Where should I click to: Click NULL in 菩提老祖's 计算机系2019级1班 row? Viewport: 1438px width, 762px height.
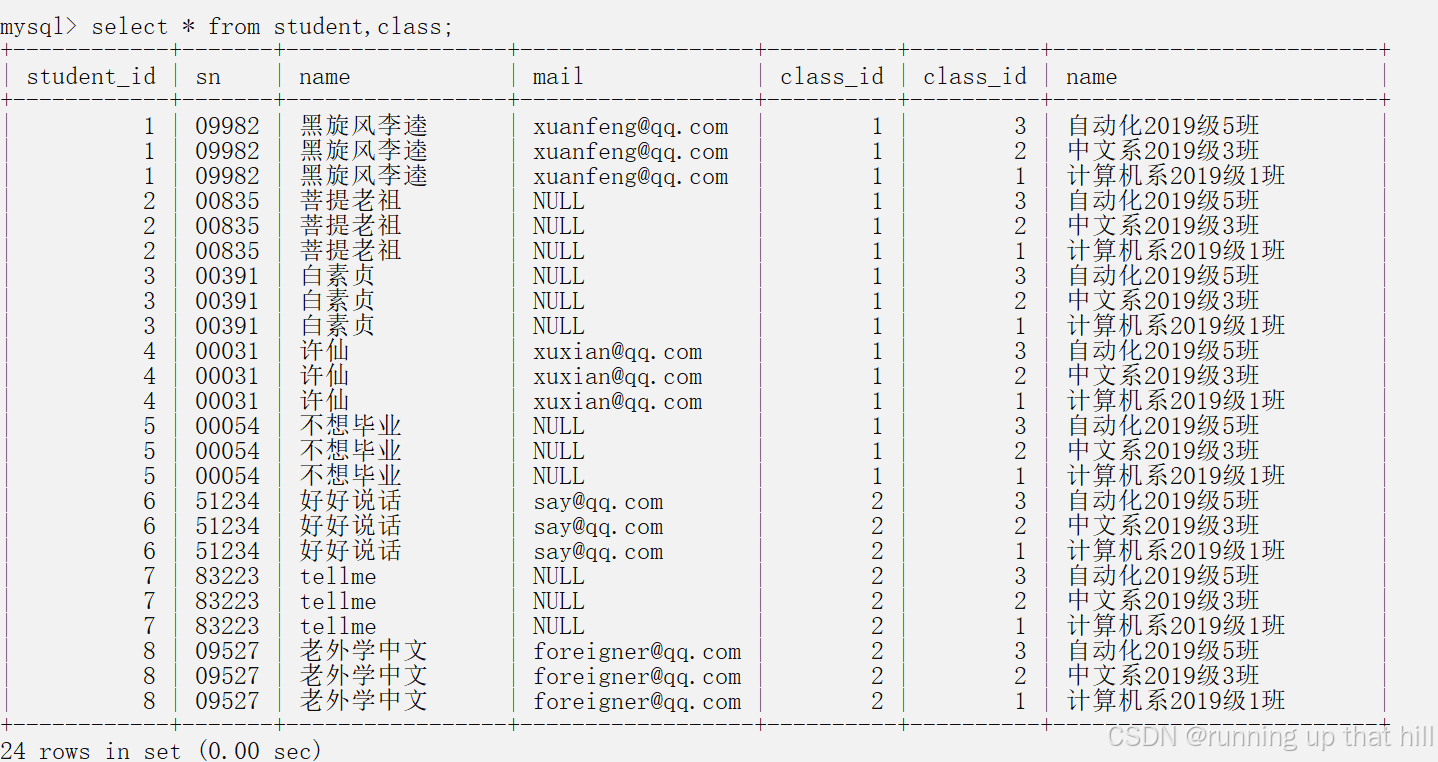(x=558, y=251)
